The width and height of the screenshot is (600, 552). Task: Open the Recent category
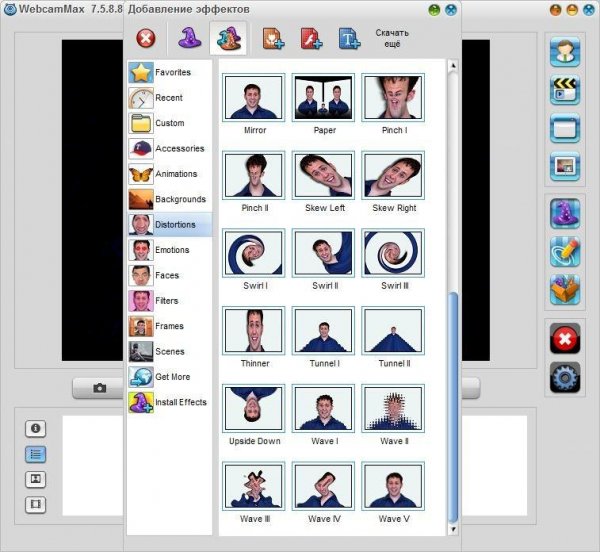click(170, 98)
